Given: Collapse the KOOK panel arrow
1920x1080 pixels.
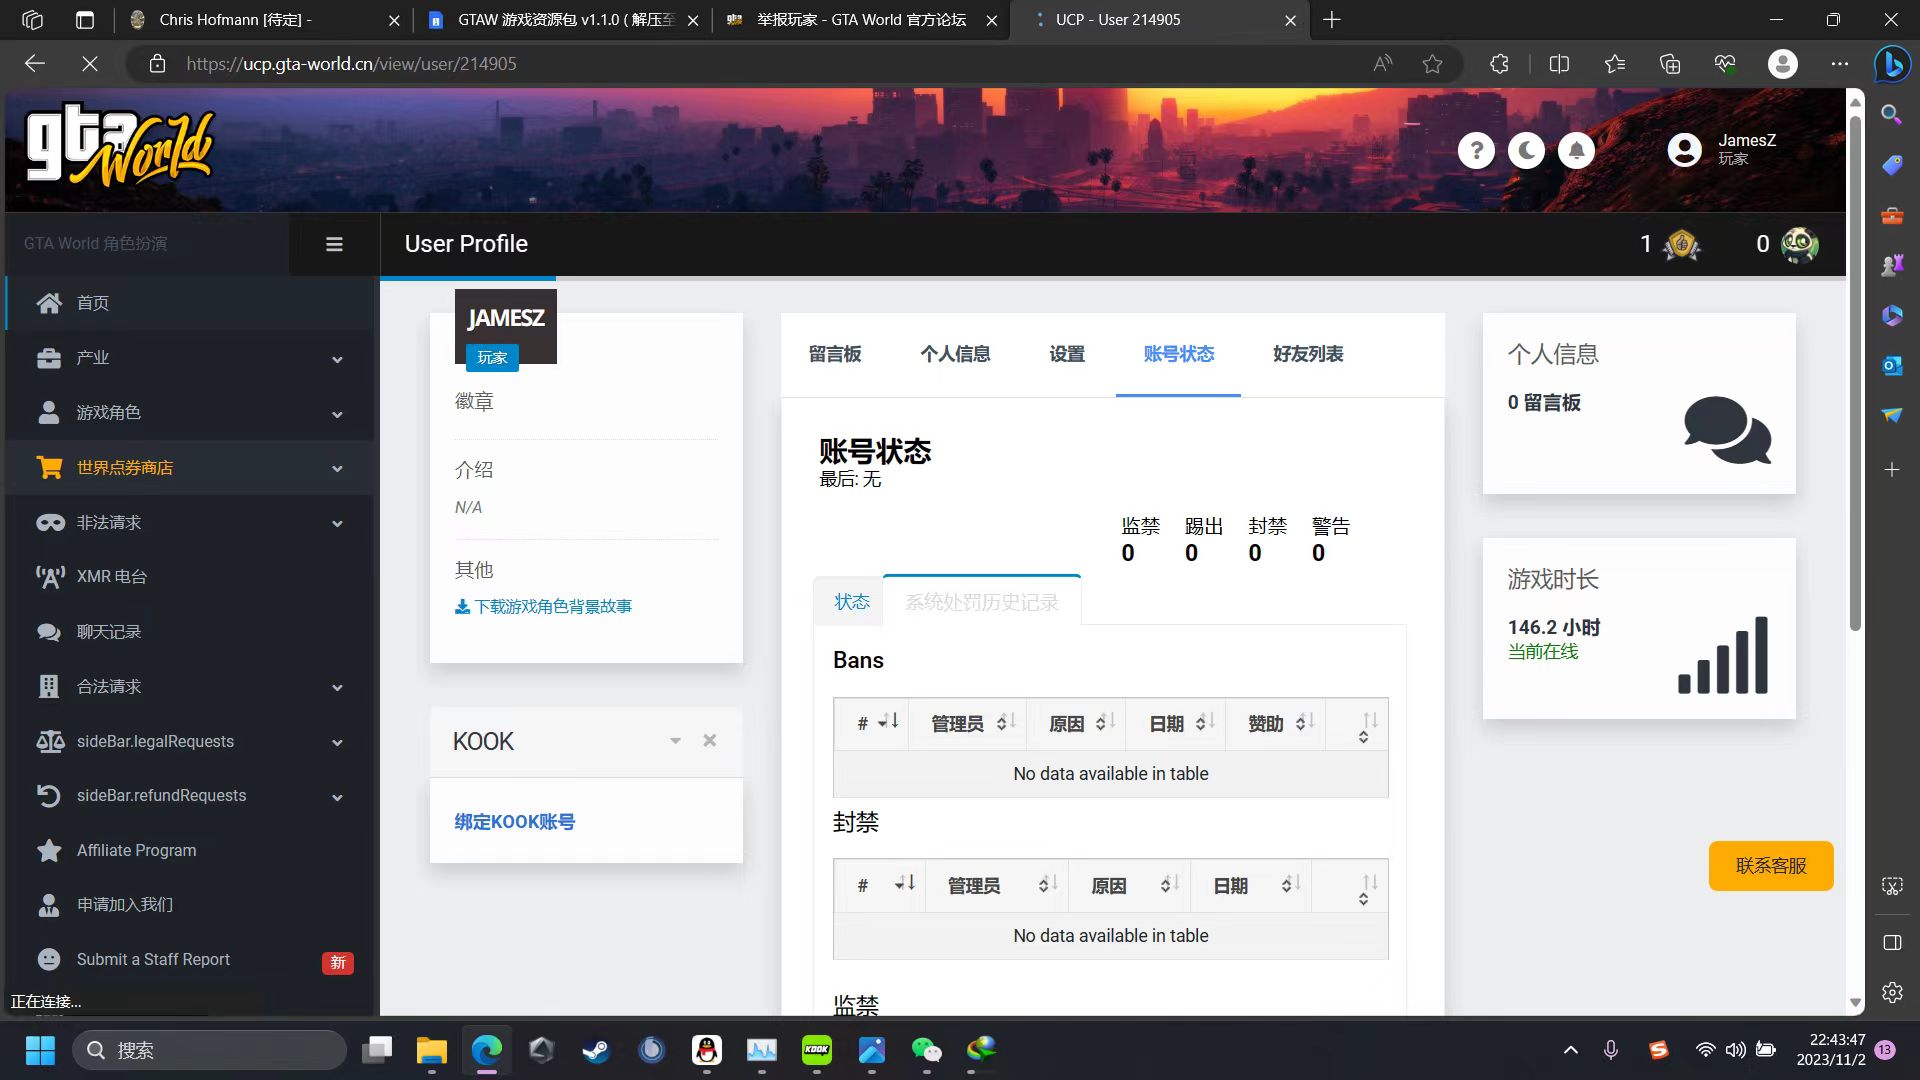Looking at the screenshot, I should point(675,741).
